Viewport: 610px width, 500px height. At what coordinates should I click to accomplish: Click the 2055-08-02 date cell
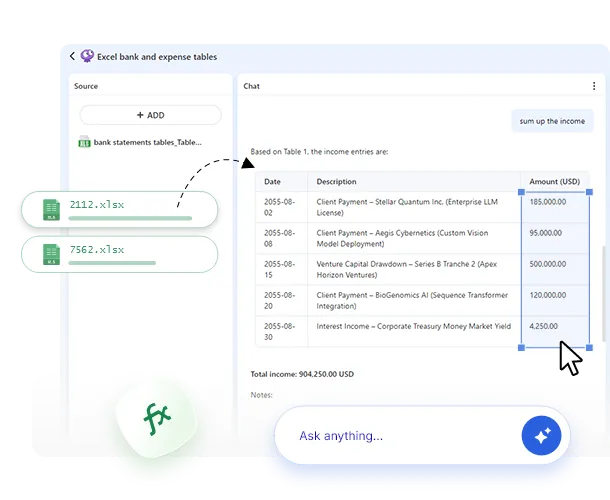coord(282,207)
